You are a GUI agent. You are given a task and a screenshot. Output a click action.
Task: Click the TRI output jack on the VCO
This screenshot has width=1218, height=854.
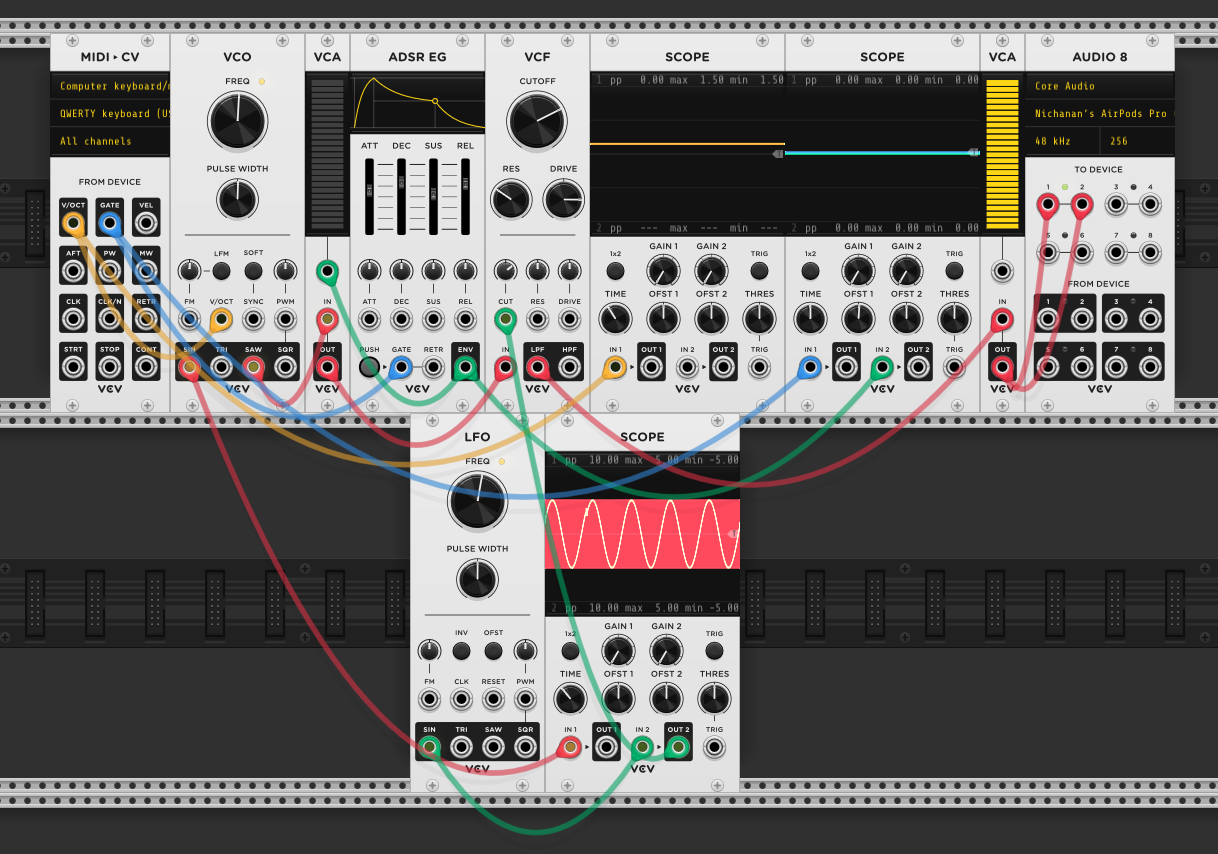[221, 367]
